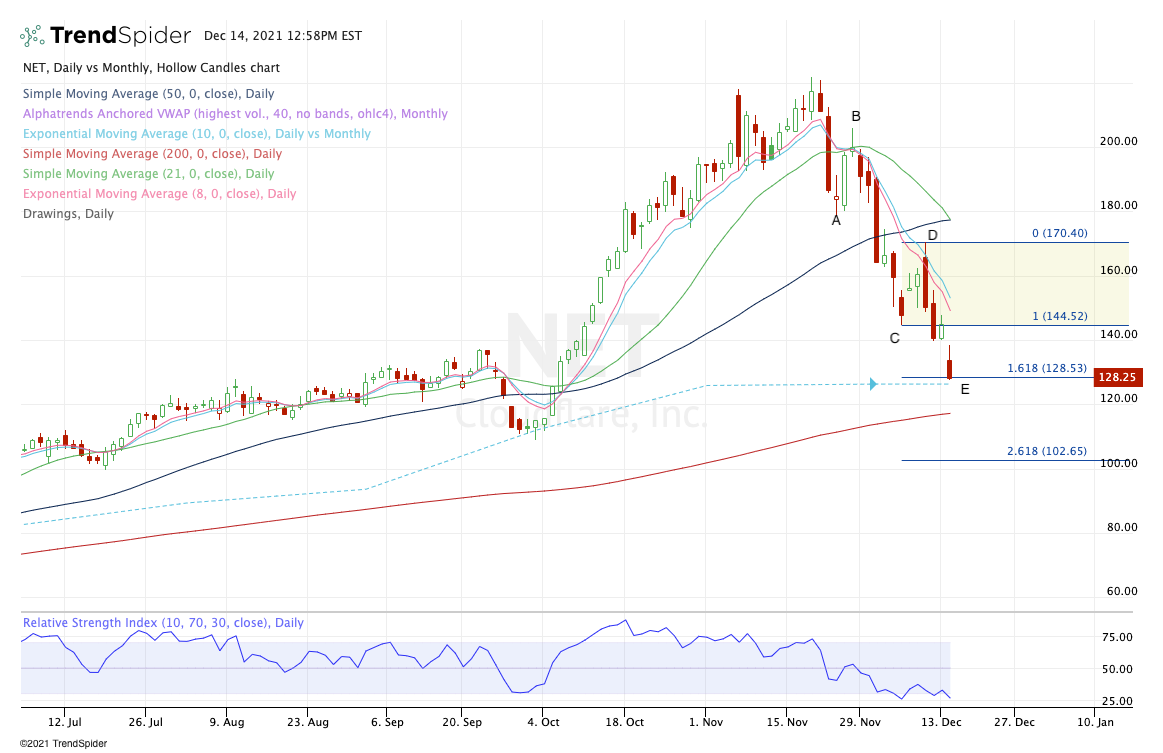Select the 'NET, Daily vs Monthly, Hollow Candles chart' title
The height and width of the screenshot is (753, 1163).
(x=151, y=68)
